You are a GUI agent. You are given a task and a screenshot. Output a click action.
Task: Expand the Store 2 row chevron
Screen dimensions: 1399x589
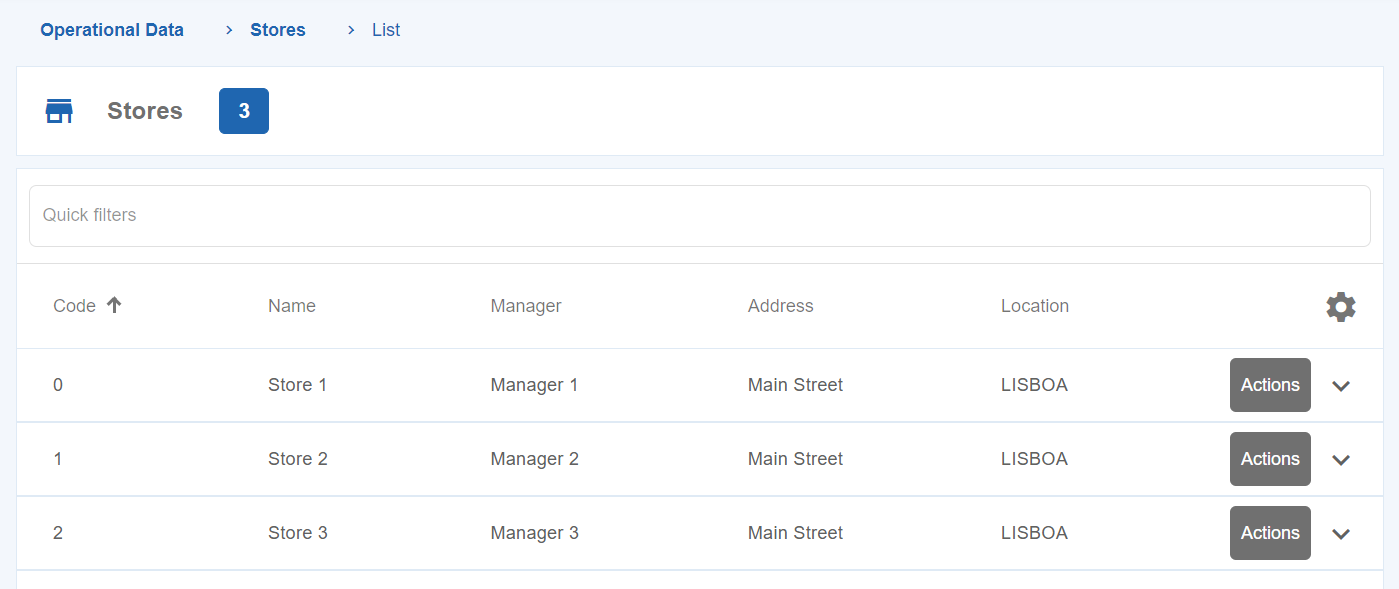coord(1341,460)
